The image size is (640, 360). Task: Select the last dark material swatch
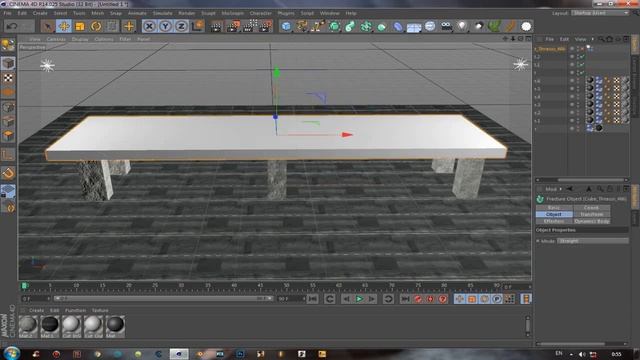115,326
